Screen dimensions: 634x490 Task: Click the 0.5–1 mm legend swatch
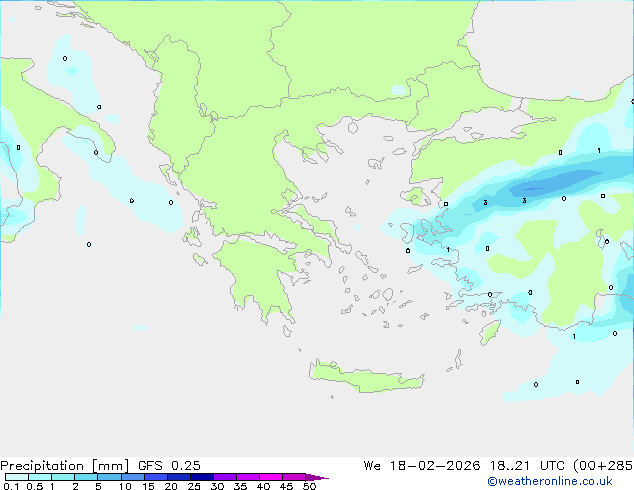click(40, 477)
